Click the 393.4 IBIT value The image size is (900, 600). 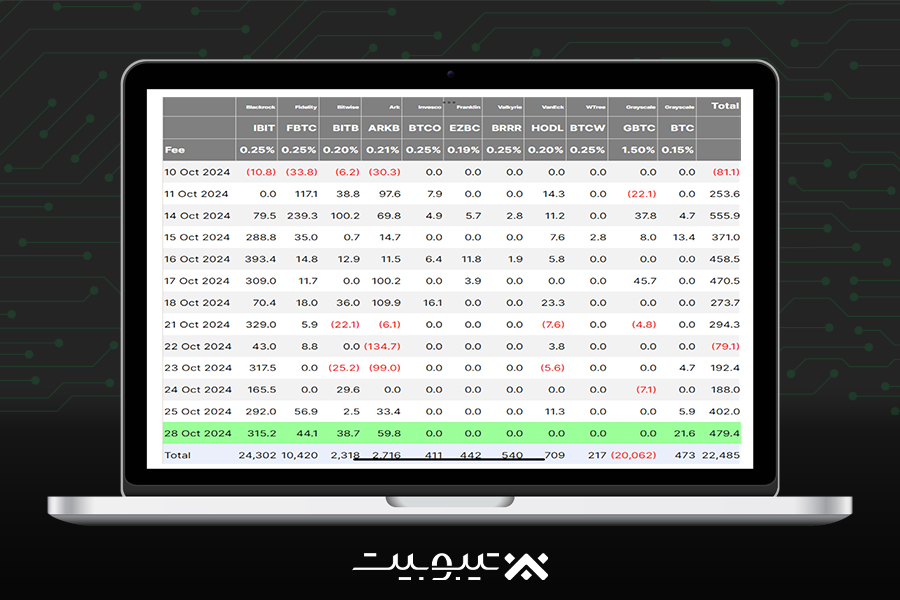coord(261,259)
